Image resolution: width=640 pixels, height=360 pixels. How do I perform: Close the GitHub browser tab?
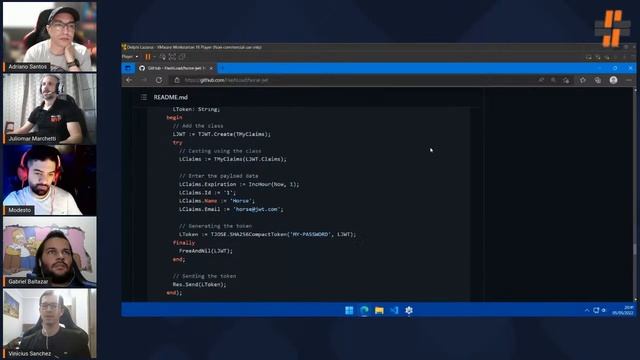[x=211, y=68]
